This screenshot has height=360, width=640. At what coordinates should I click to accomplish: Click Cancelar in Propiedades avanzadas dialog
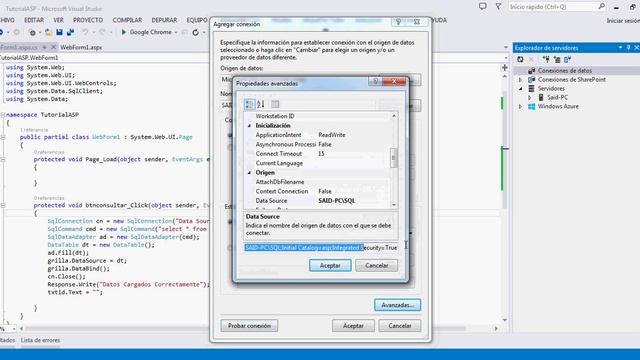click(x=376, y=265)
